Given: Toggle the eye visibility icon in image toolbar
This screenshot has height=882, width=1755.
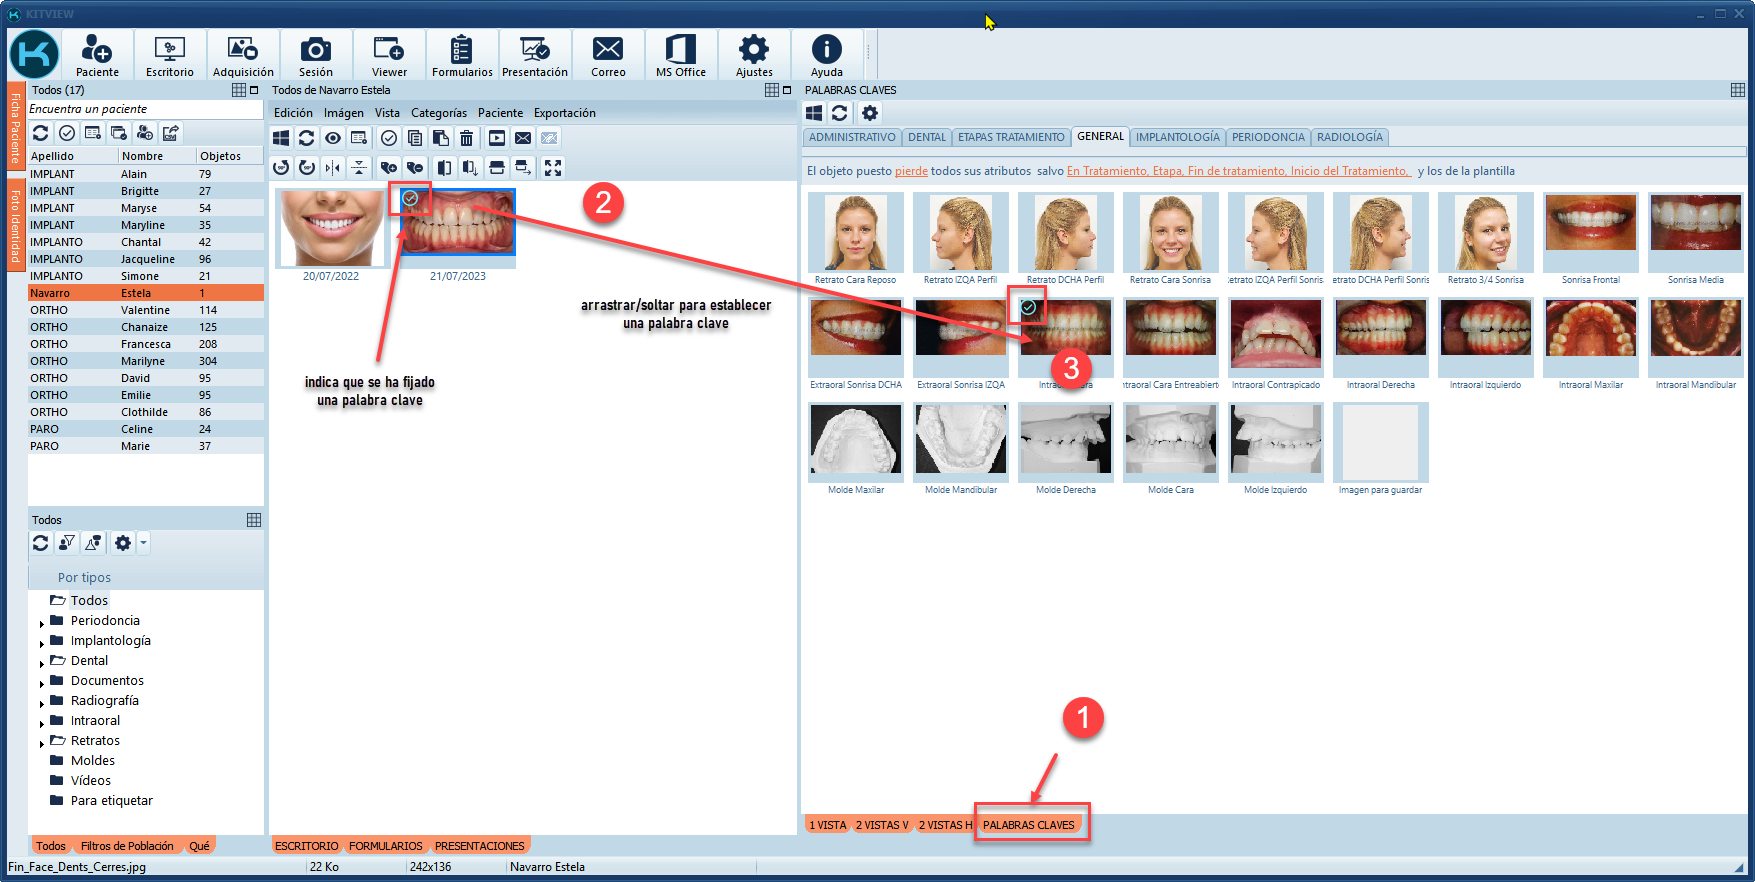Looking at the screenshot, I should (333, 138).
